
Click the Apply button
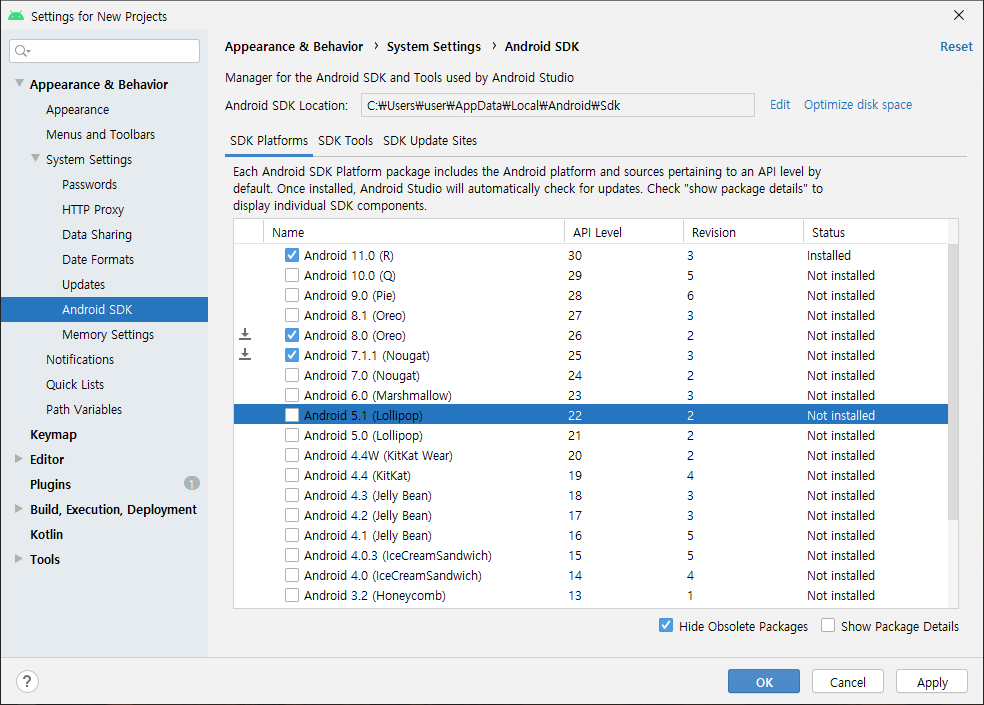point(932,682)
